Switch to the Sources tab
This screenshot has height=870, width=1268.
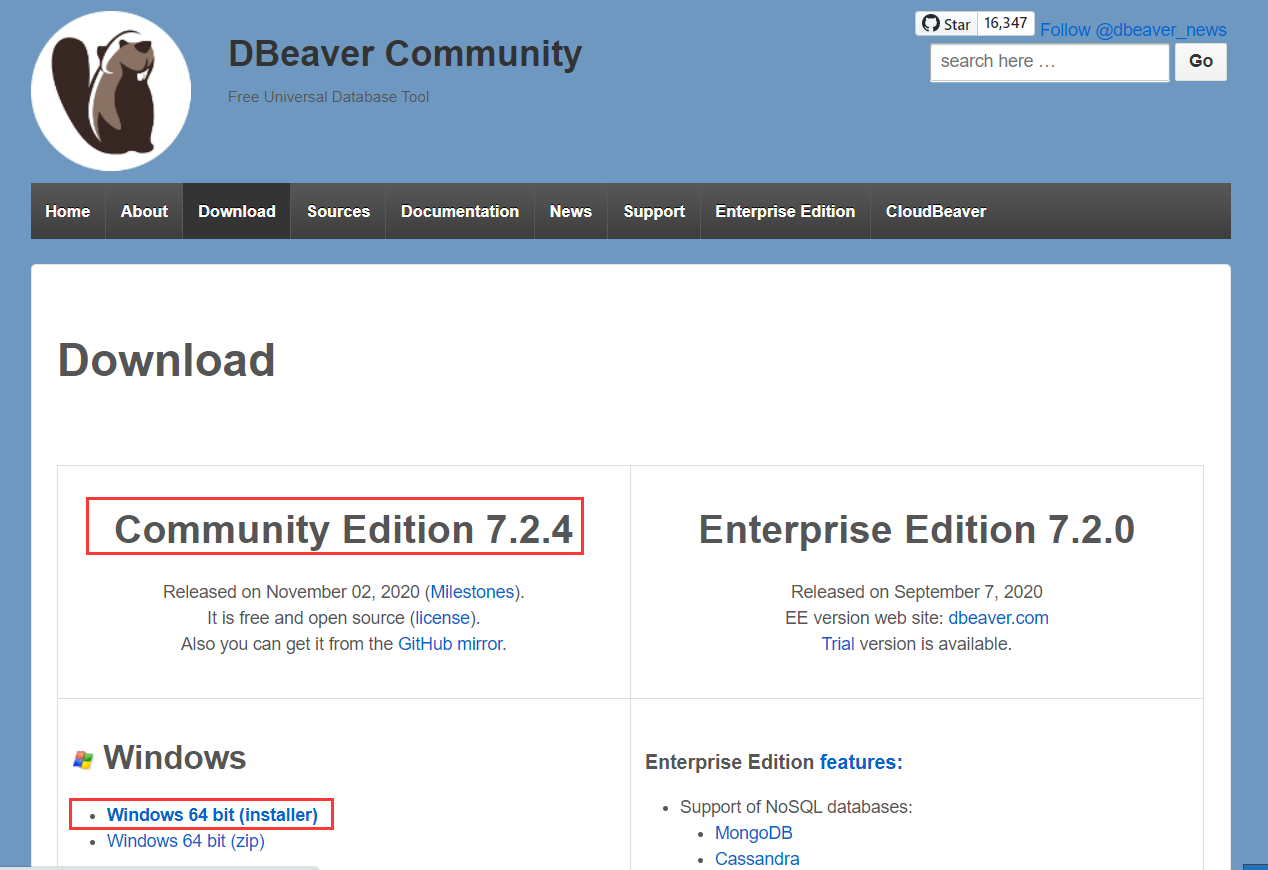point(338,211)
